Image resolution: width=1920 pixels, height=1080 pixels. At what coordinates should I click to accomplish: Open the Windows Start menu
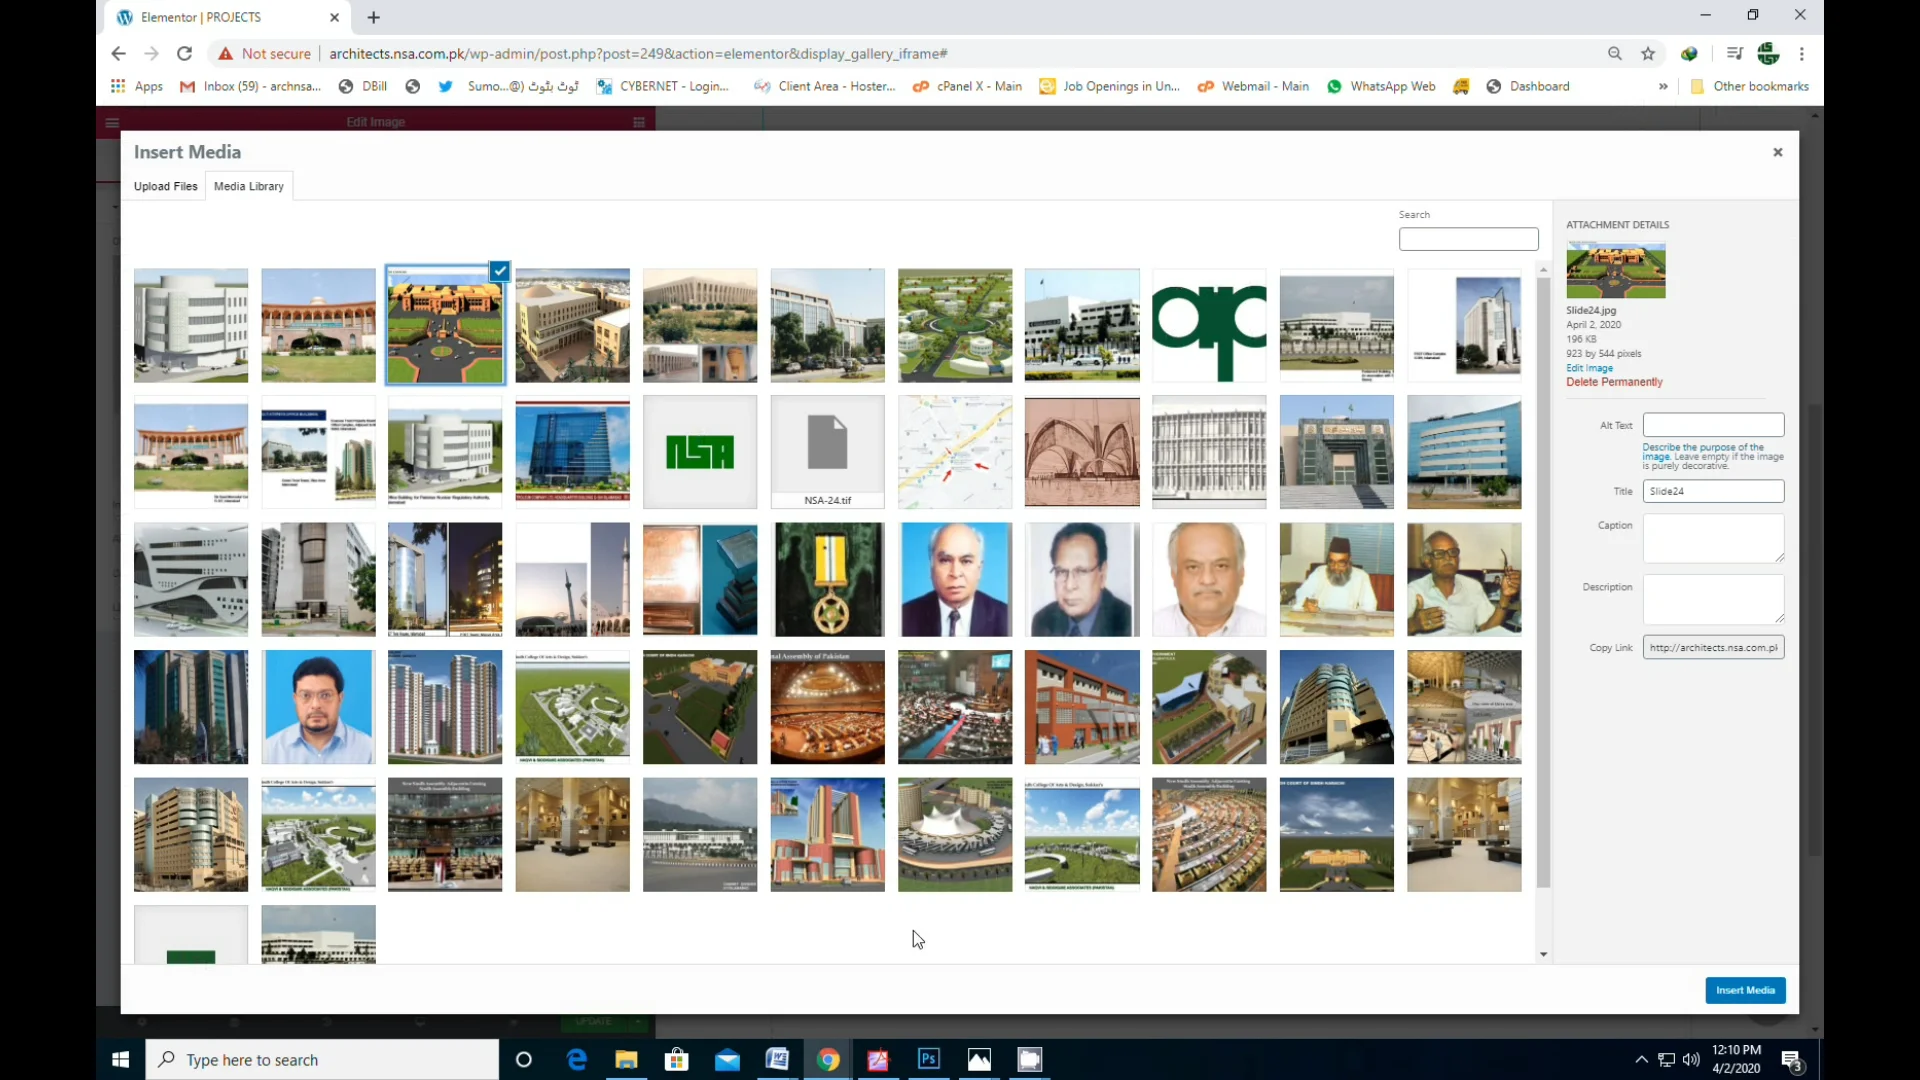121,1060
